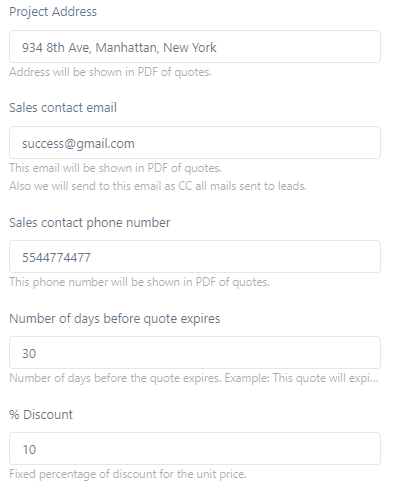Image resolution: width=396 pixels, height=489 pixels.
Task: Click the Number of days before quote expires label
Action: (115, 319)
